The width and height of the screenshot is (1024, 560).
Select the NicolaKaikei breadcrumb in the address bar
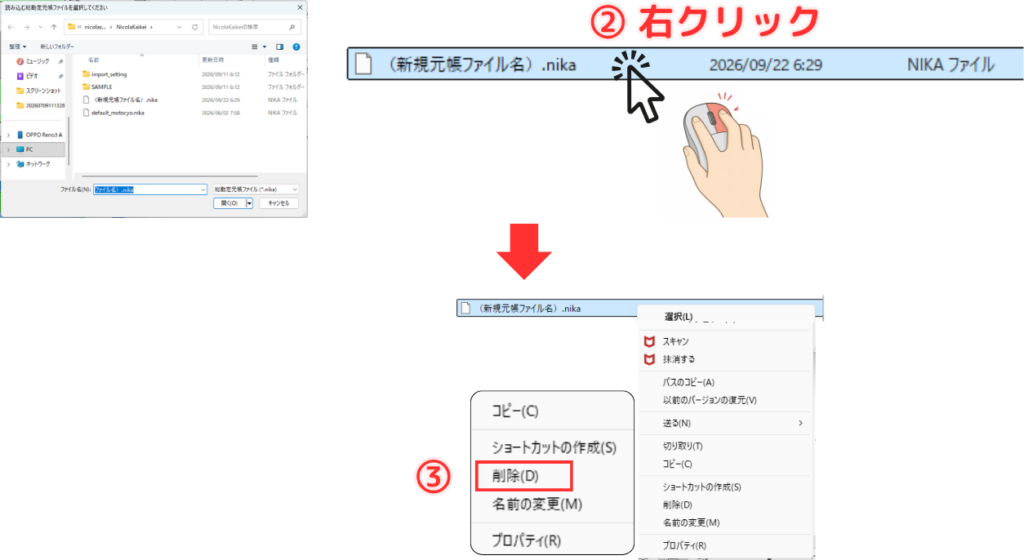[131, 27]
